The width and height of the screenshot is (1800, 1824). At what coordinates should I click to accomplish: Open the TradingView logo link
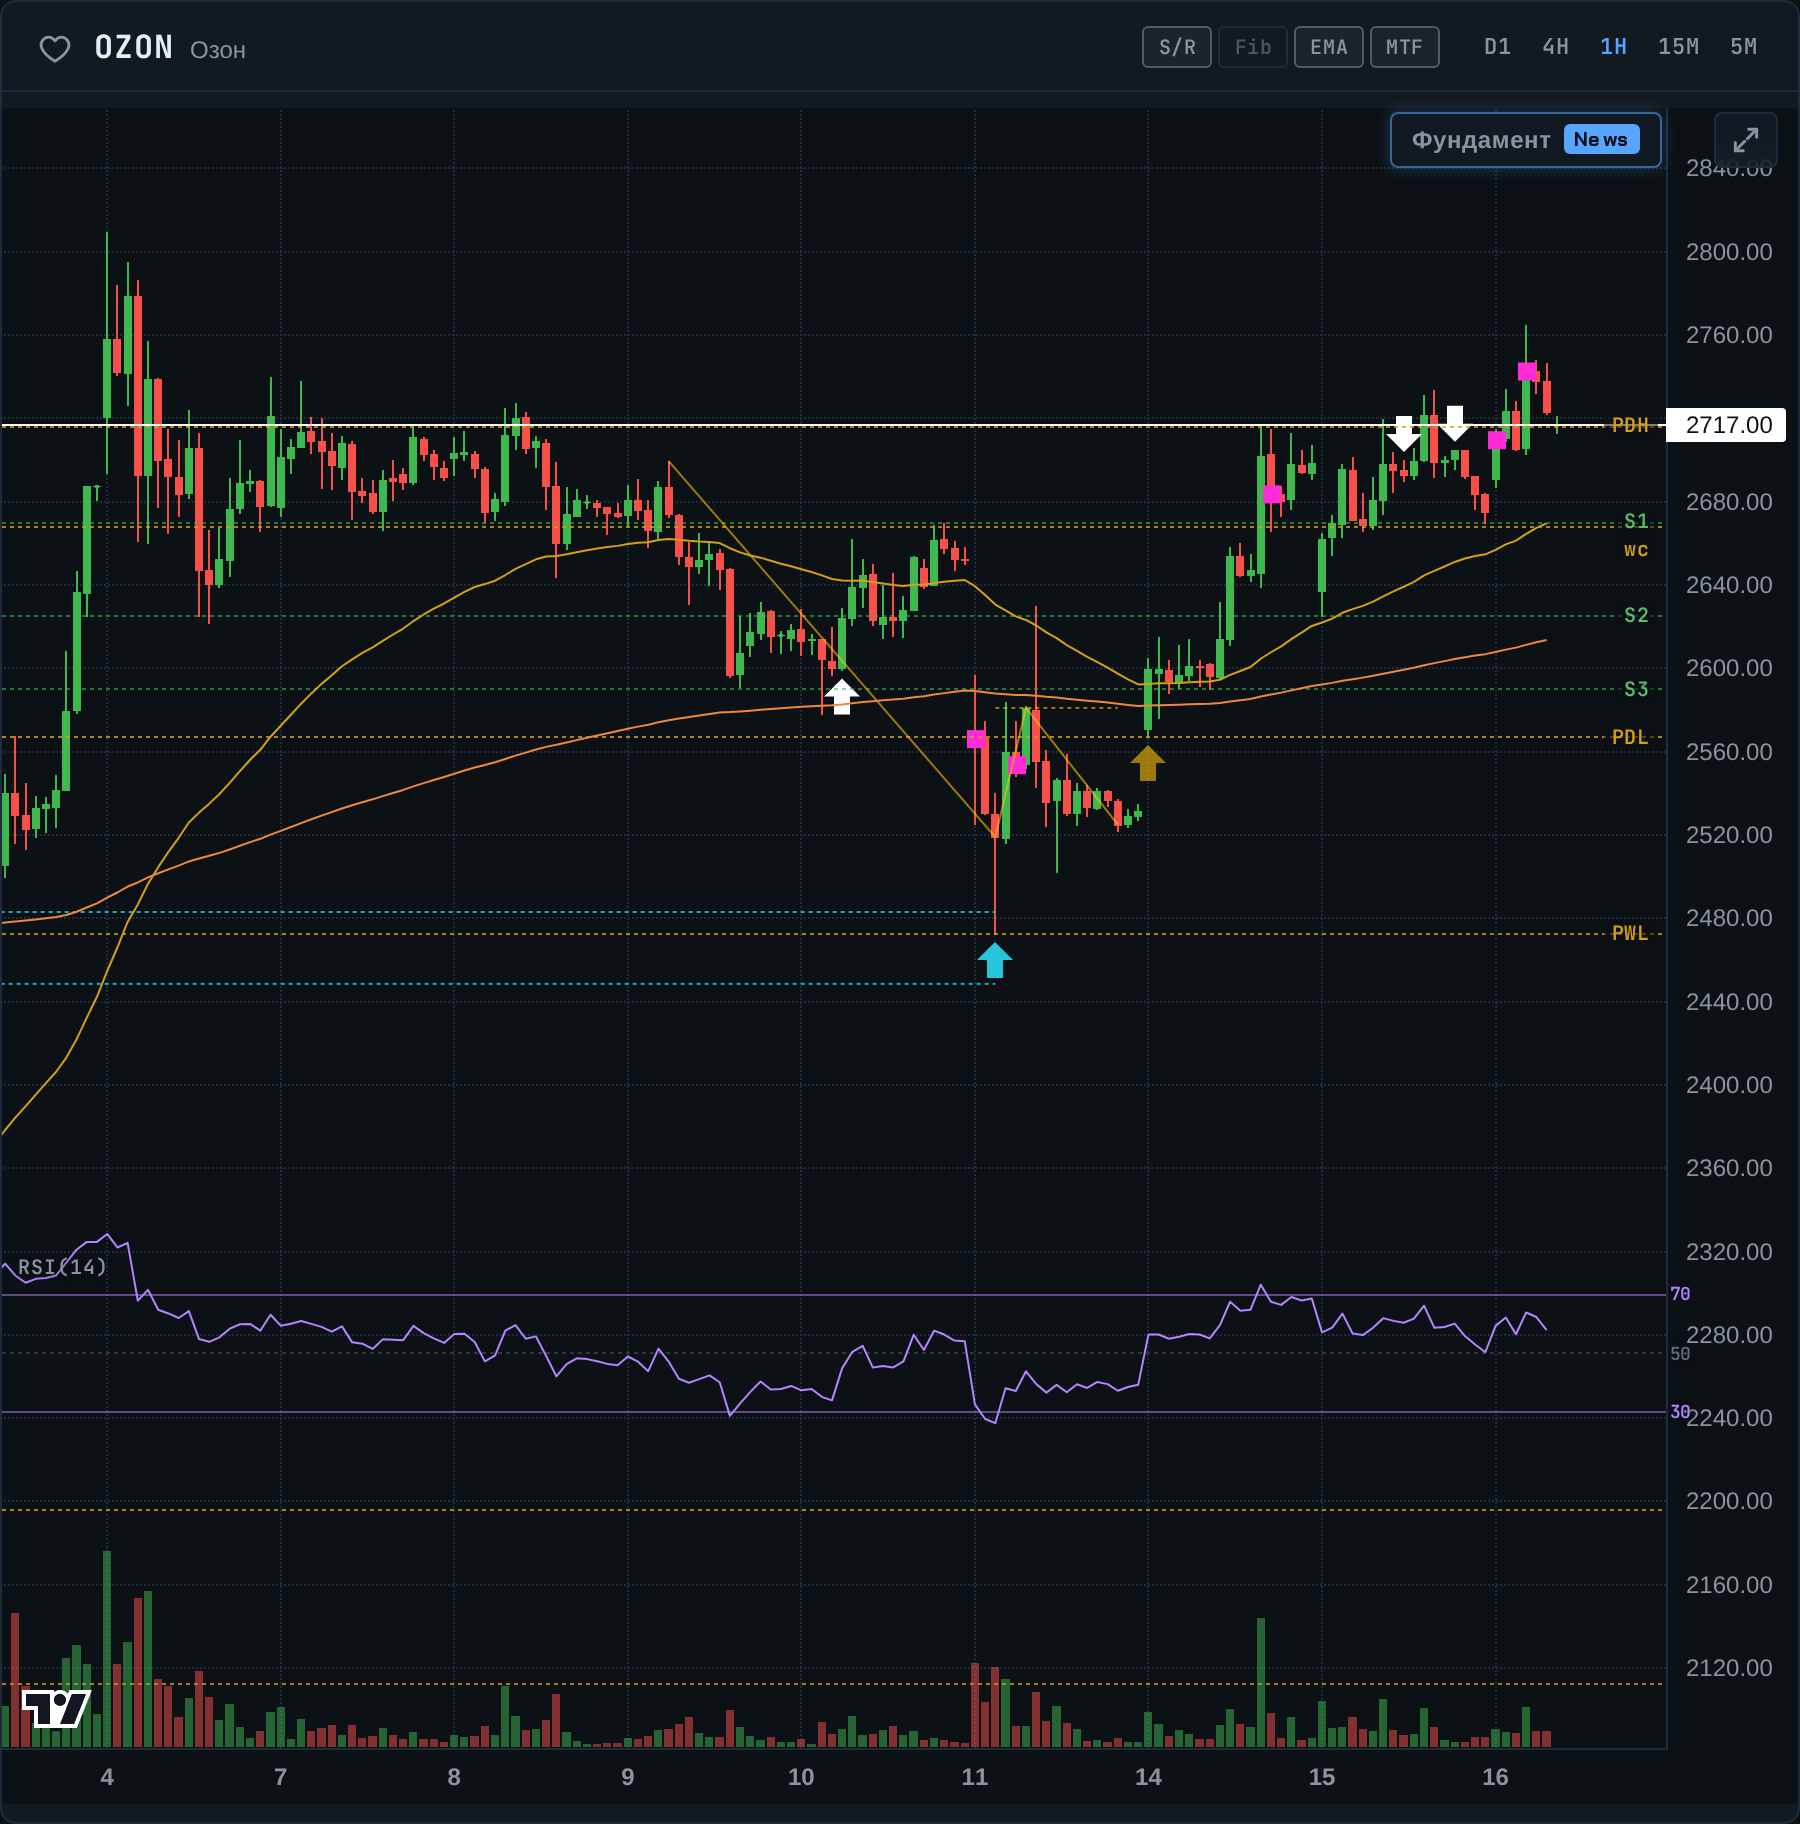(56, 1708)
